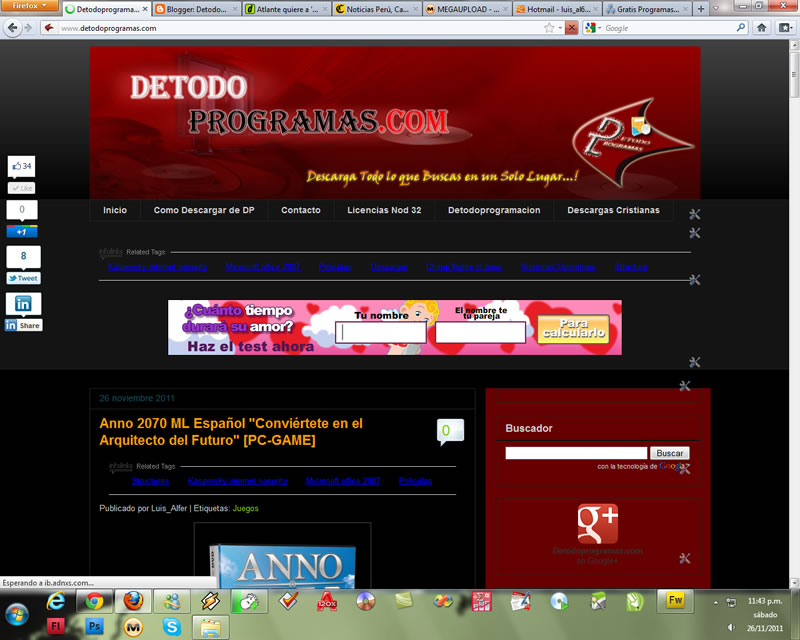
Task: Open Descargas Cristianas menu item
Action: (613, 210)
